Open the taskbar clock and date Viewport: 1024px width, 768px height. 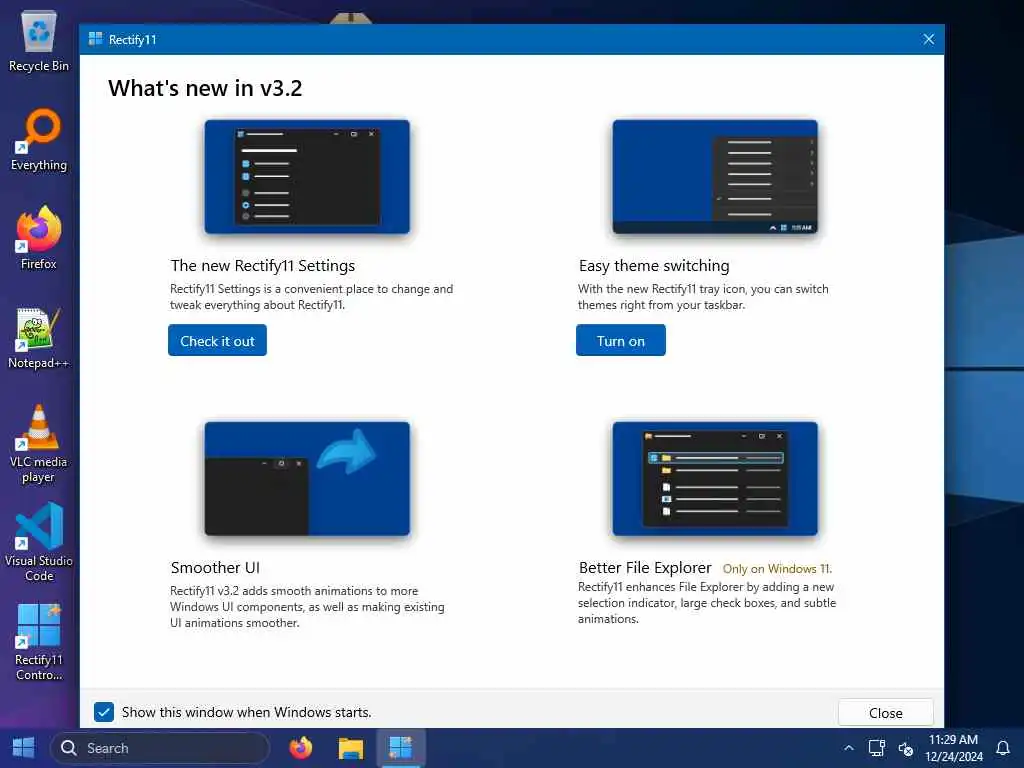coord(953,748)
